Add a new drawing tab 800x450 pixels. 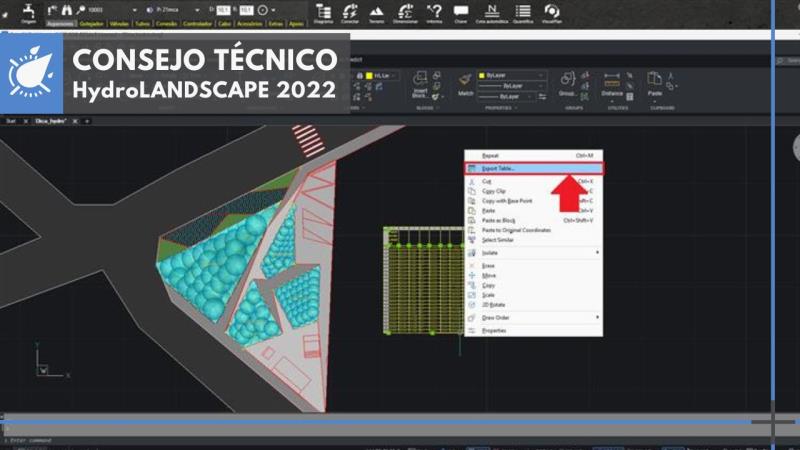[x=87, y=121]
